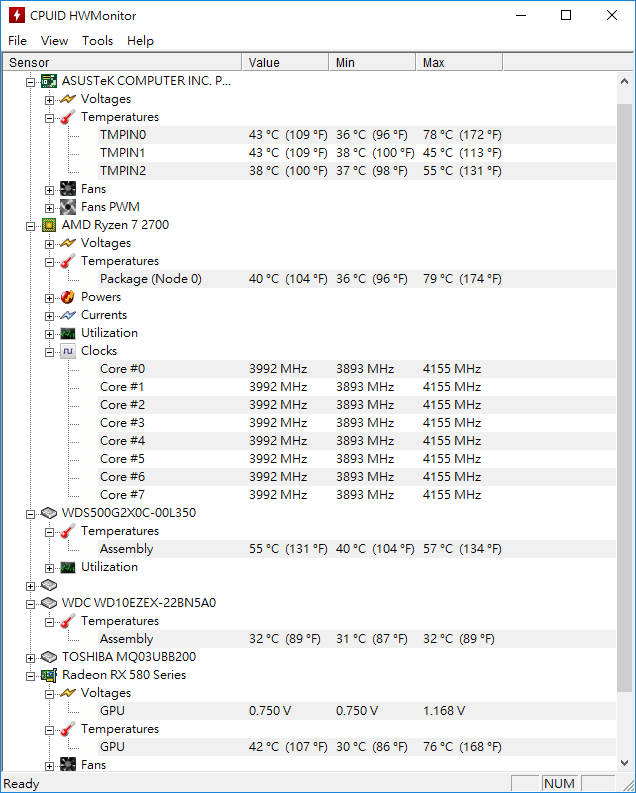Image resolution: width=636 pixels, height=793 pixels.
Task: Select the TMPIN2 row
Action: 357,171
